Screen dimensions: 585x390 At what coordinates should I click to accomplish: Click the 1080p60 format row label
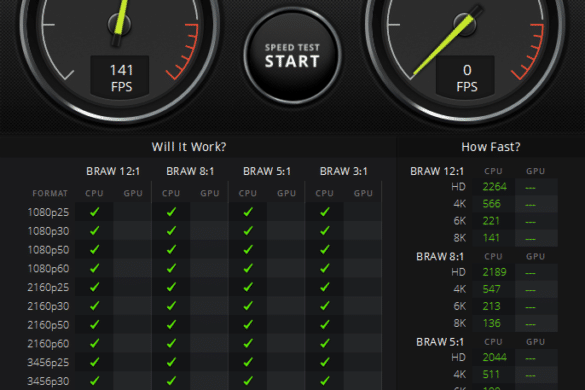click(49, 269)
